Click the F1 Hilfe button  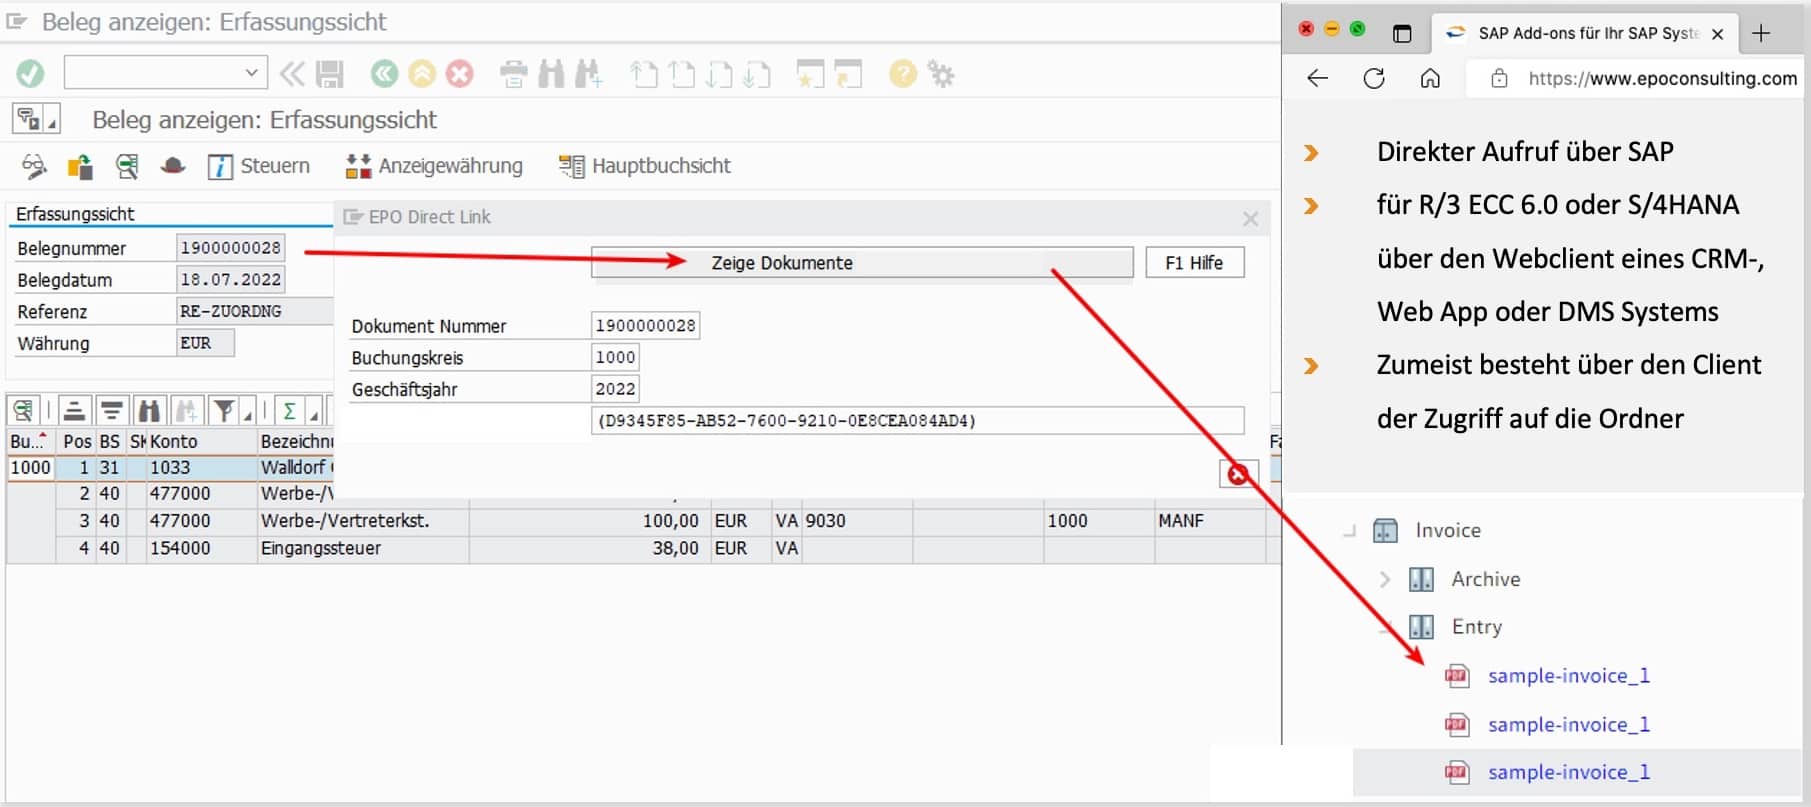tap(1194, 263)
